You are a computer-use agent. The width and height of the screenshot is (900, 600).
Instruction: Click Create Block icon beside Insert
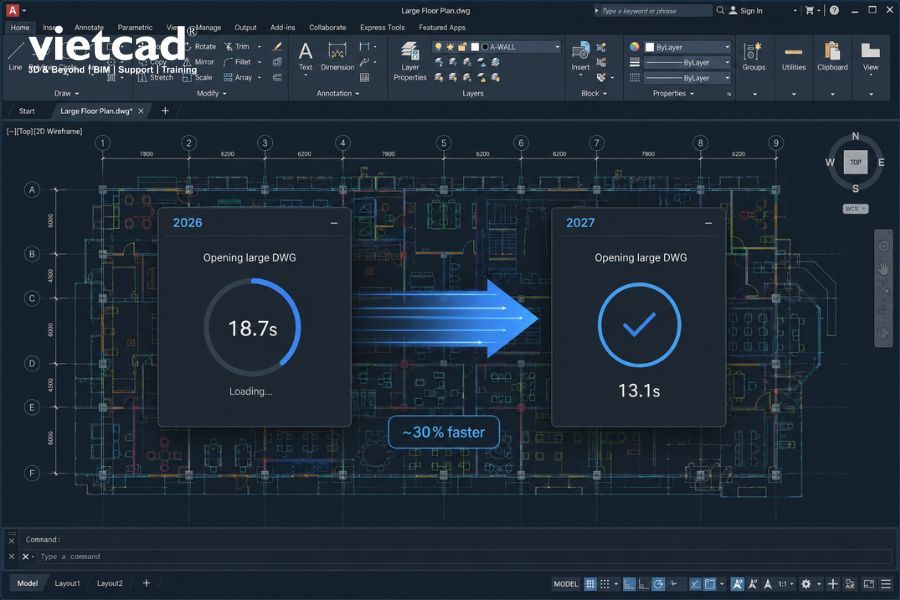pyautogui.click(x=601, y=47)
